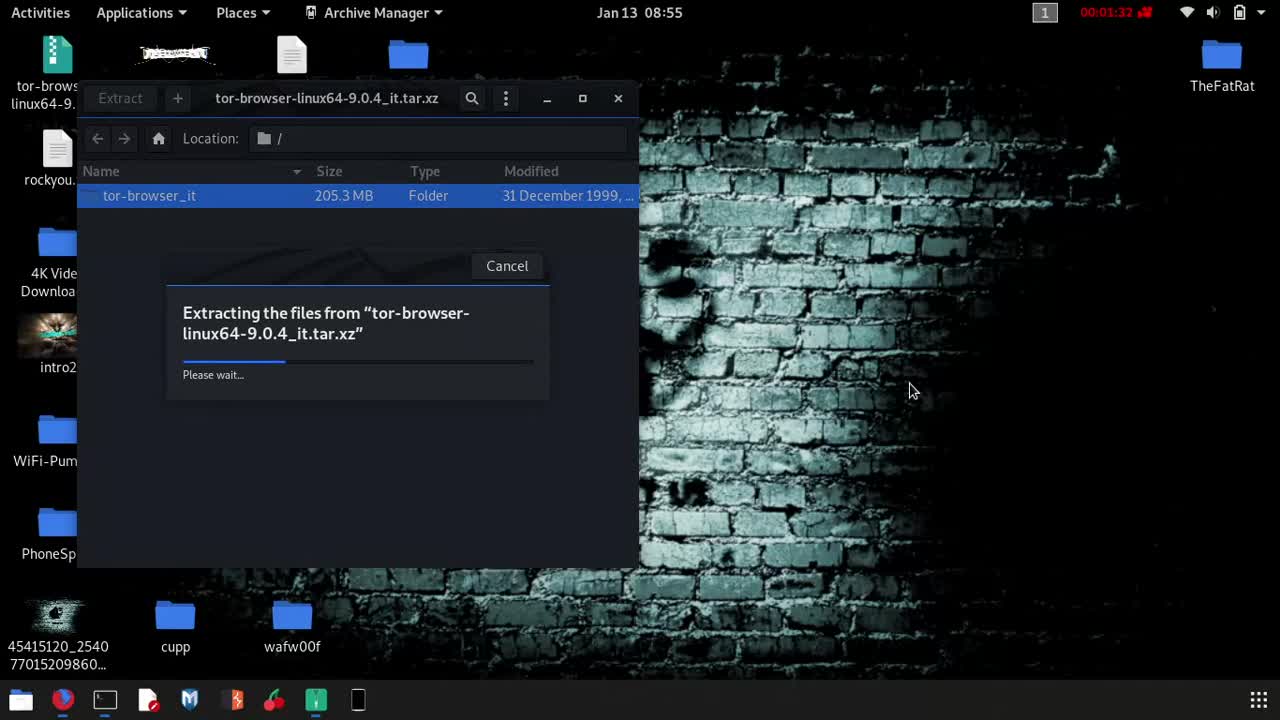Click the workspace 1 indicator
This screenshot has height=720, width=1280.
tap(1045, 13)
